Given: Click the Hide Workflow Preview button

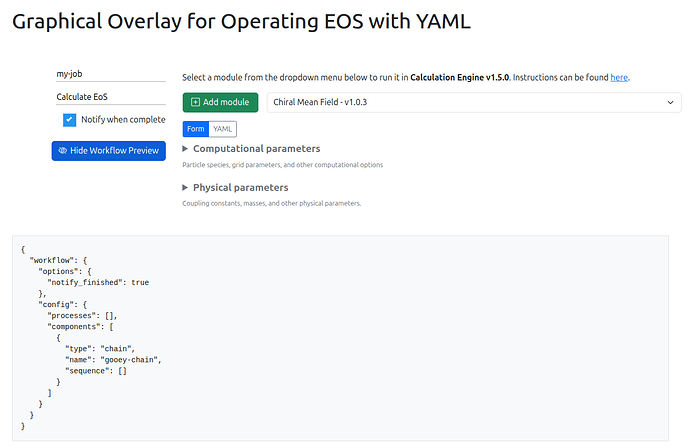Looking at the screenshot, I should 109,151.
